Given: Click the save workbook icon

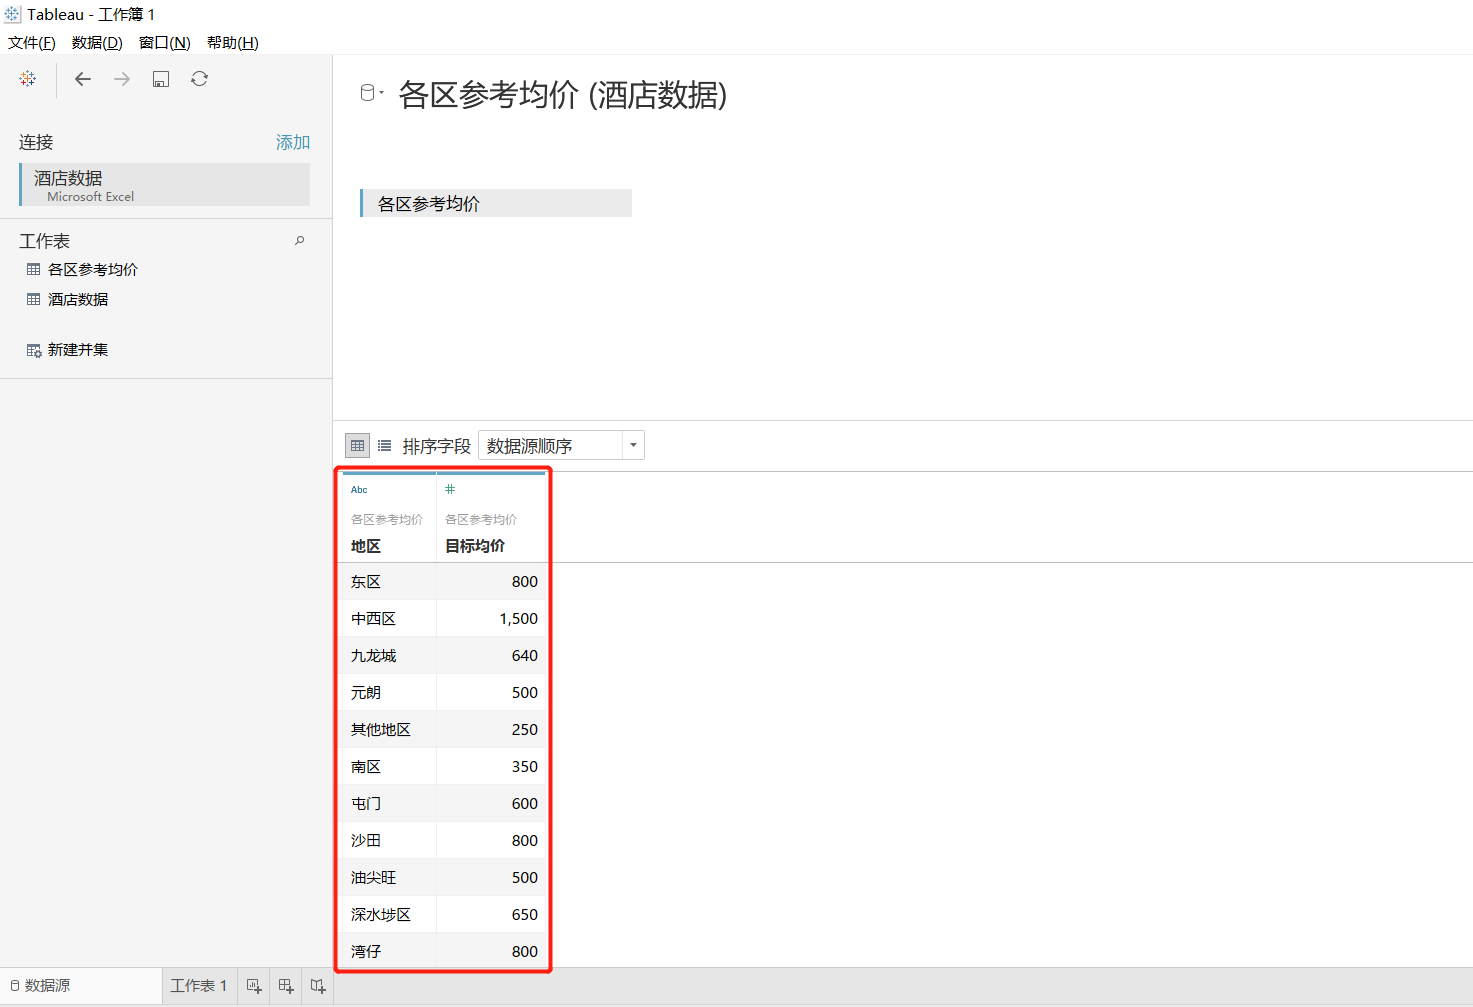Looking at the screenshot, I should click(x=160, y=79).
